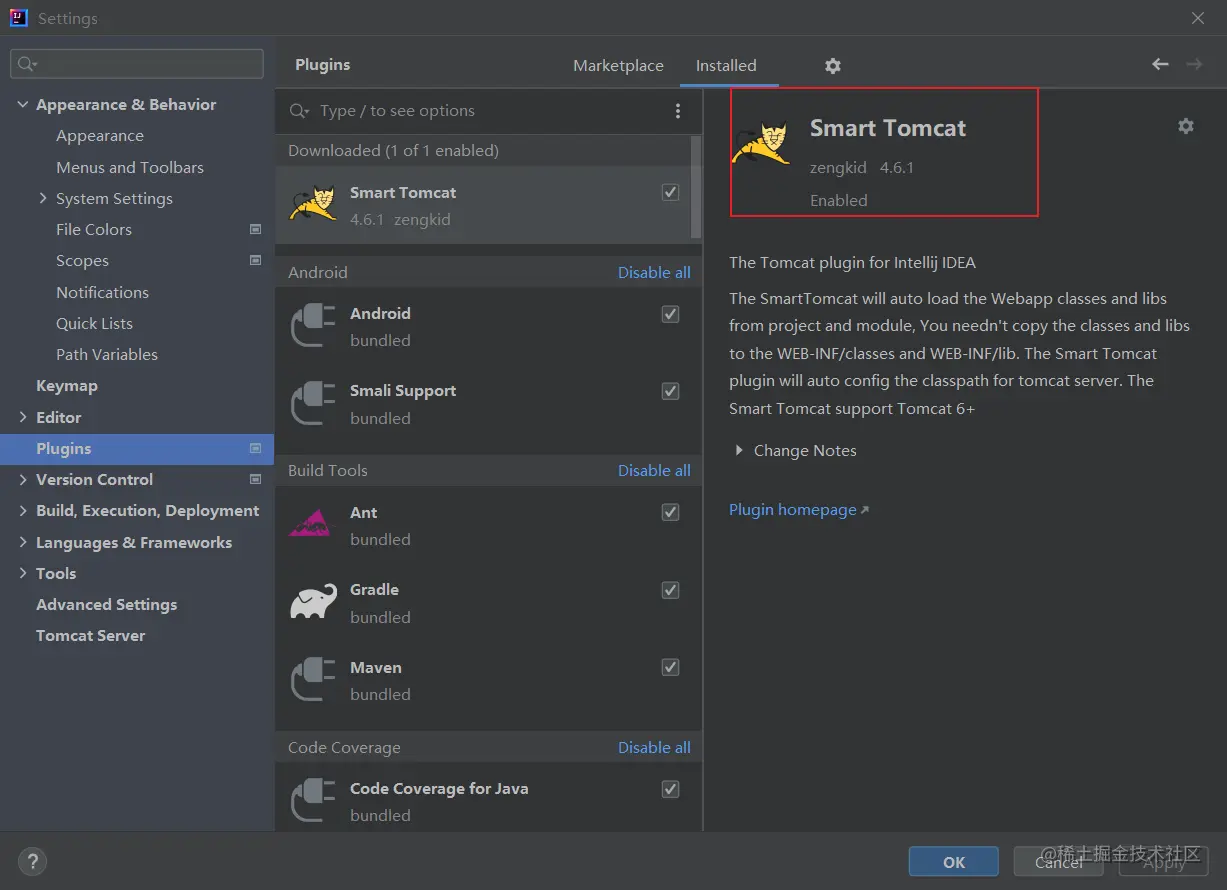Click the project-level marker beside Version Control
The width and height of the screenshot is (1227, 890).
click(255, 479)
